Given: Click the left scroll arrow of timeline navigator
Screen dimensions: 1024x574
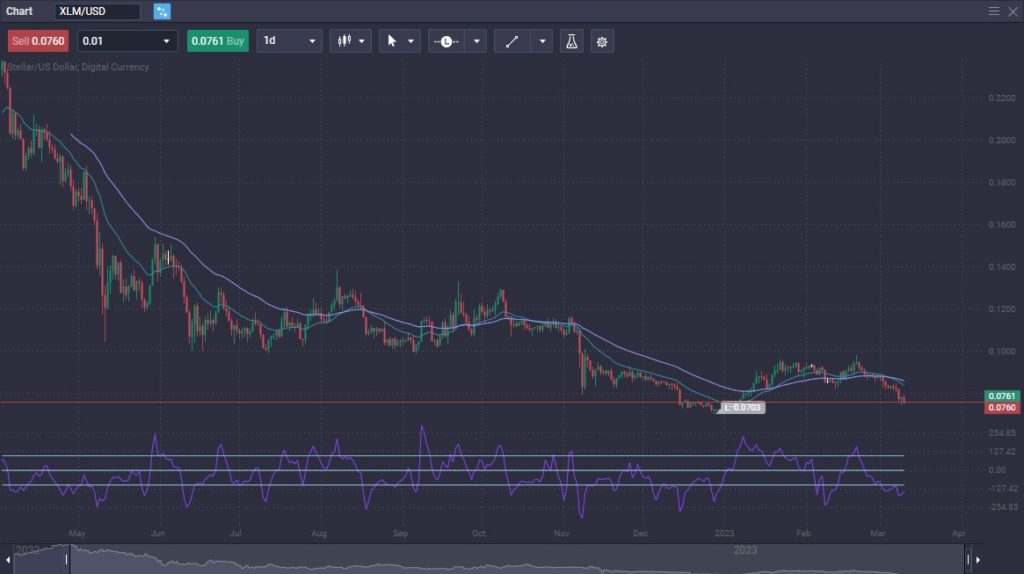Looking at the screenshot, I should coord(6,559).
